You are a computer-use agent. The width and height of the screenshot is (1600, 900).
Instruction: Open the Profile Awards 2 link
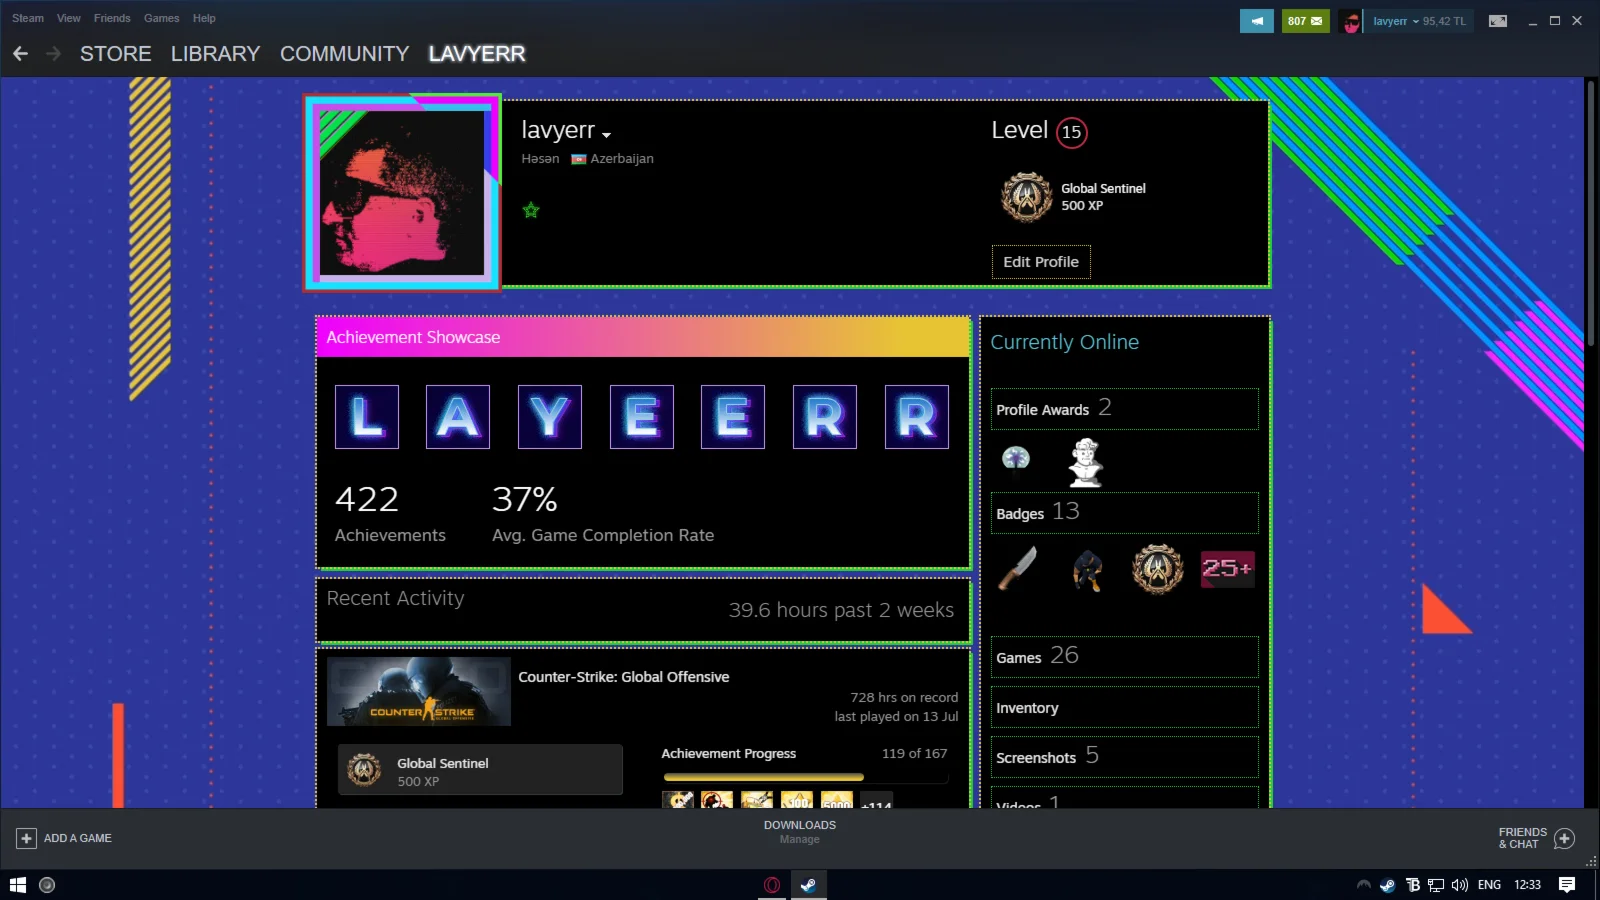click(x=1125, y=409)
